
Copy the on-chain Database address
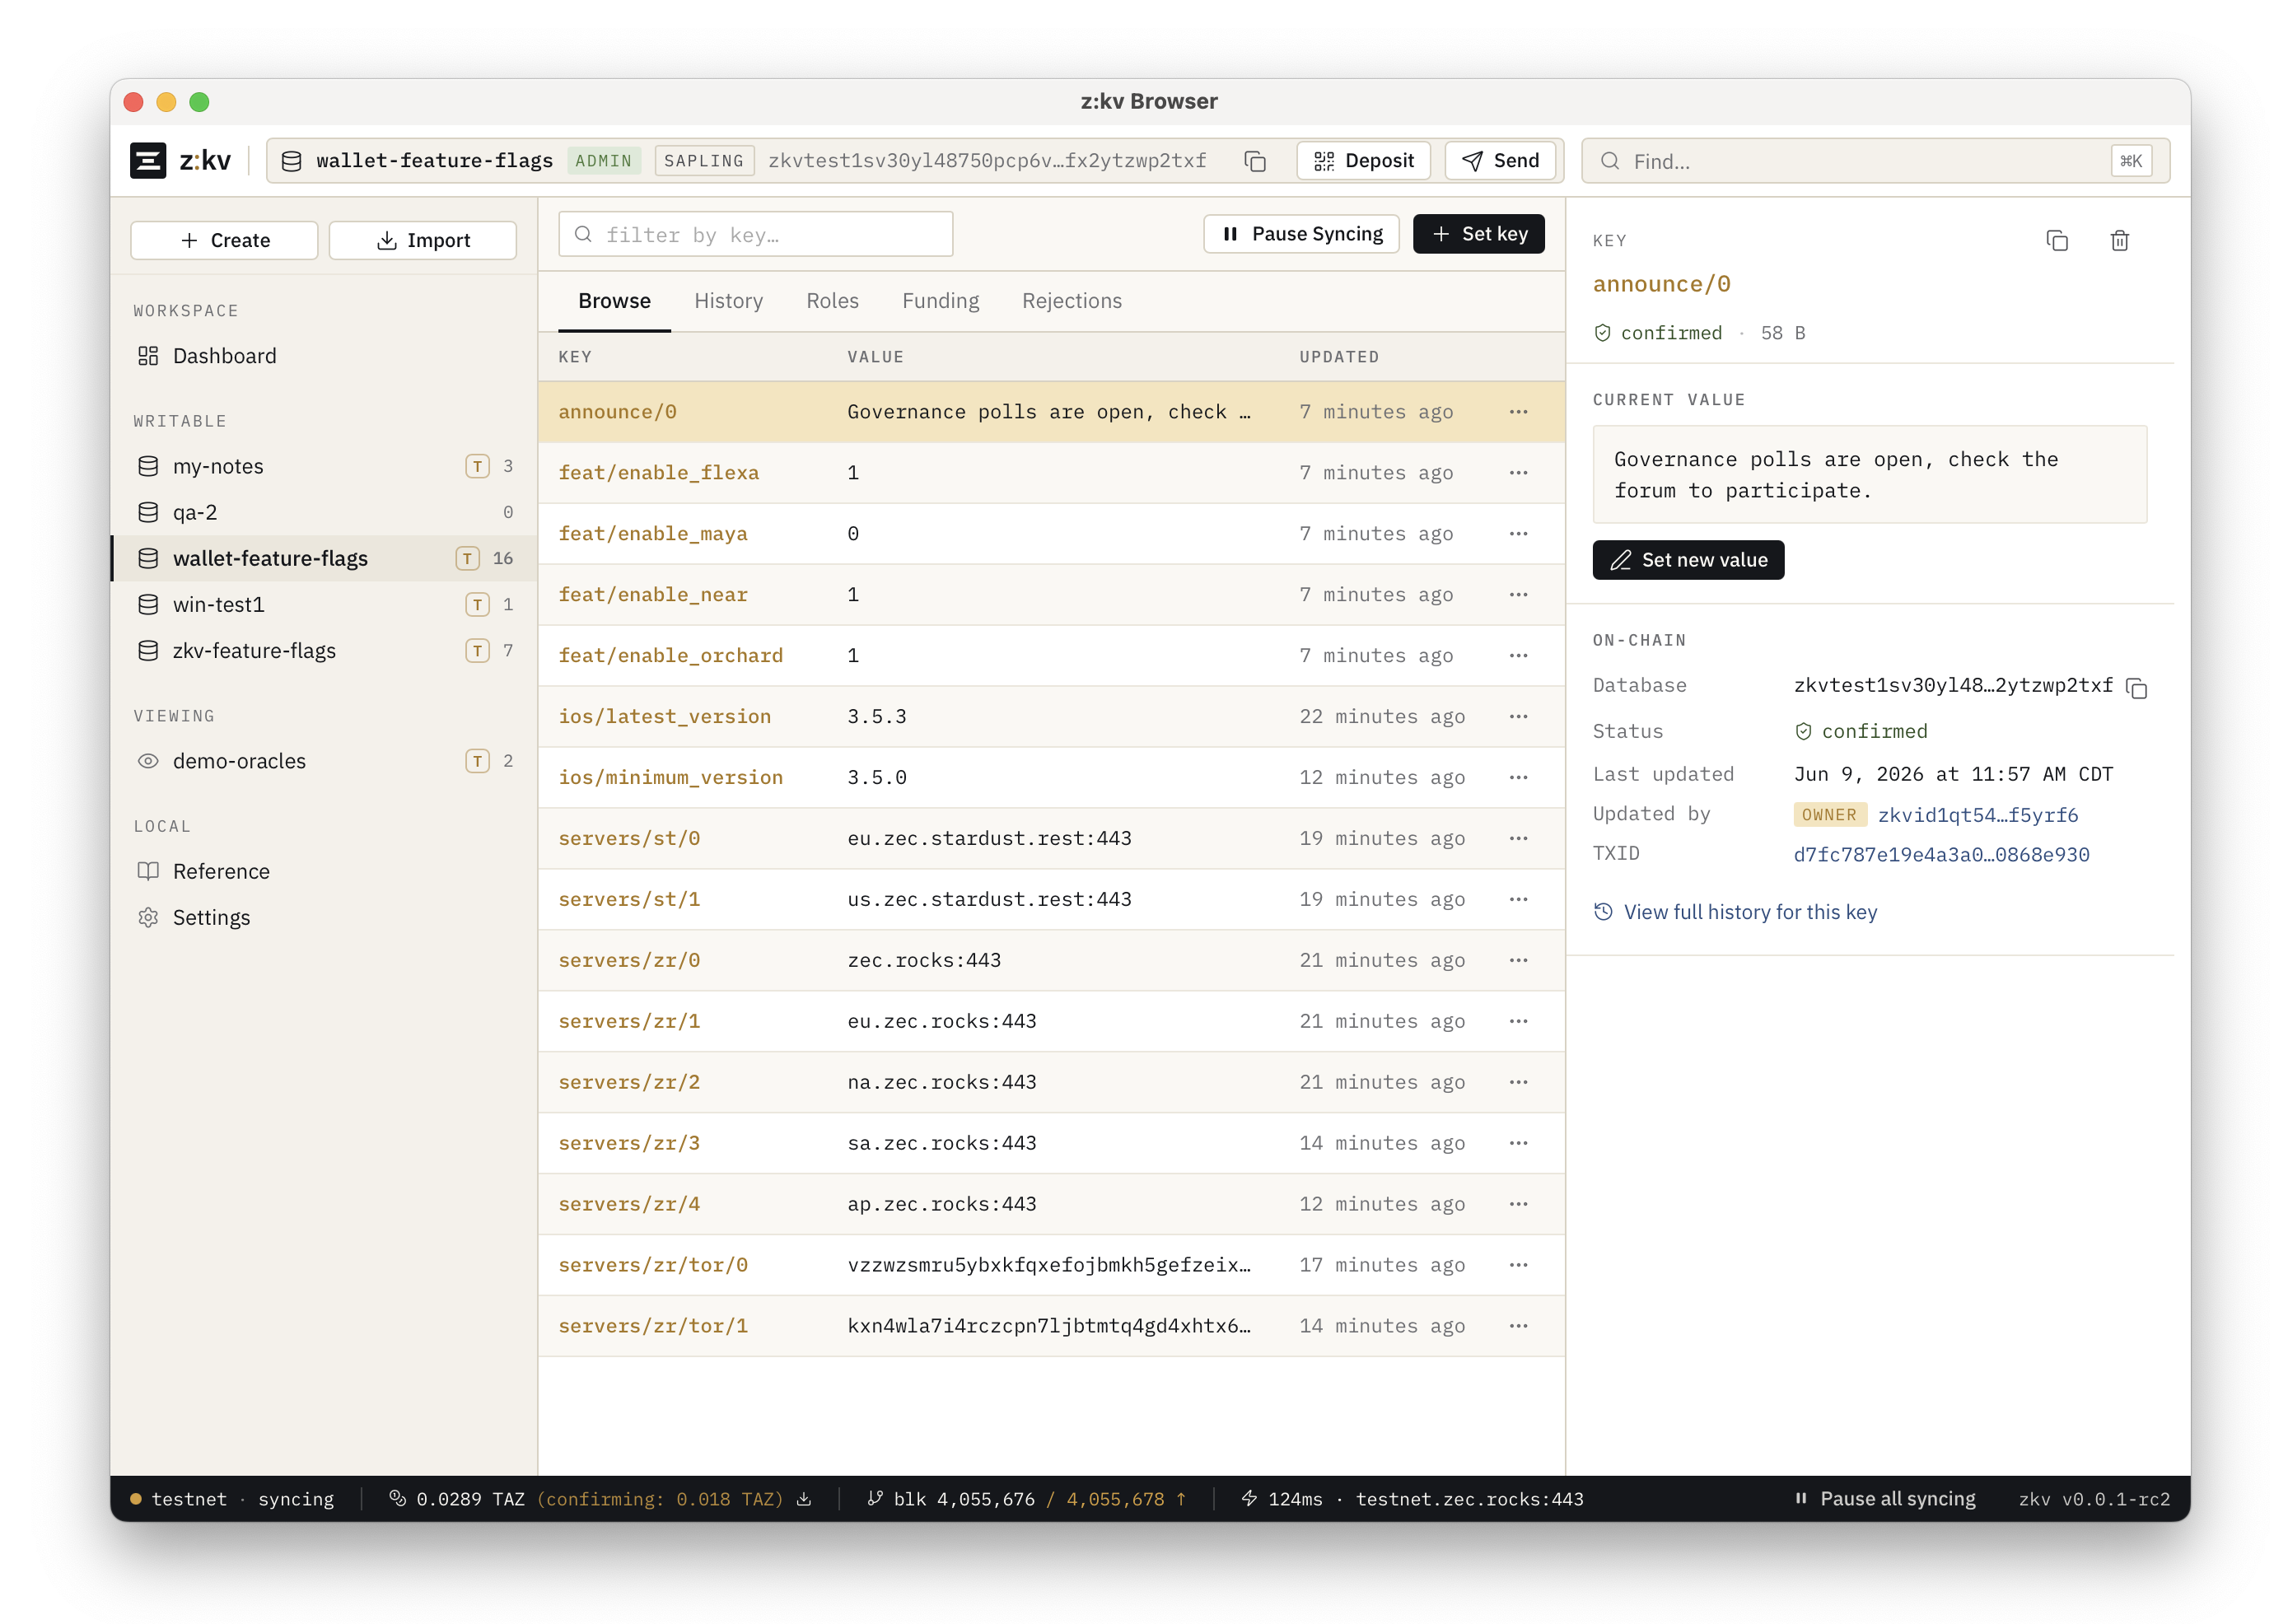(x=2136, y=688)
